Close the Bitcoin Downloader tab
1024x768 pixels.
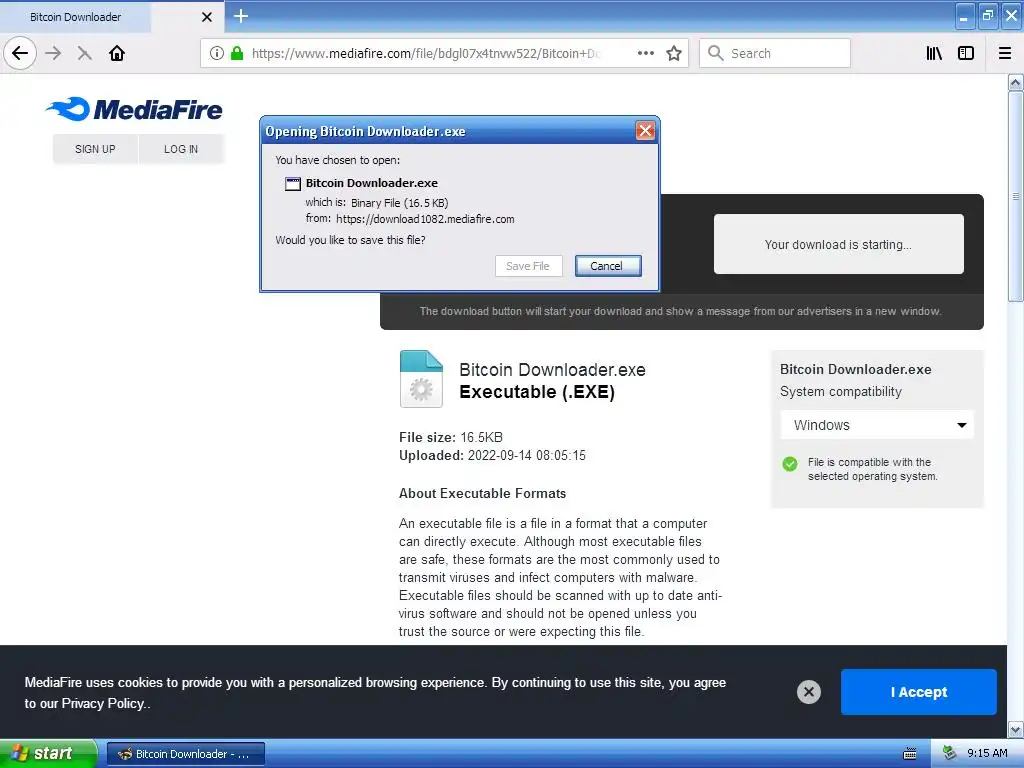tap(206, 17)
